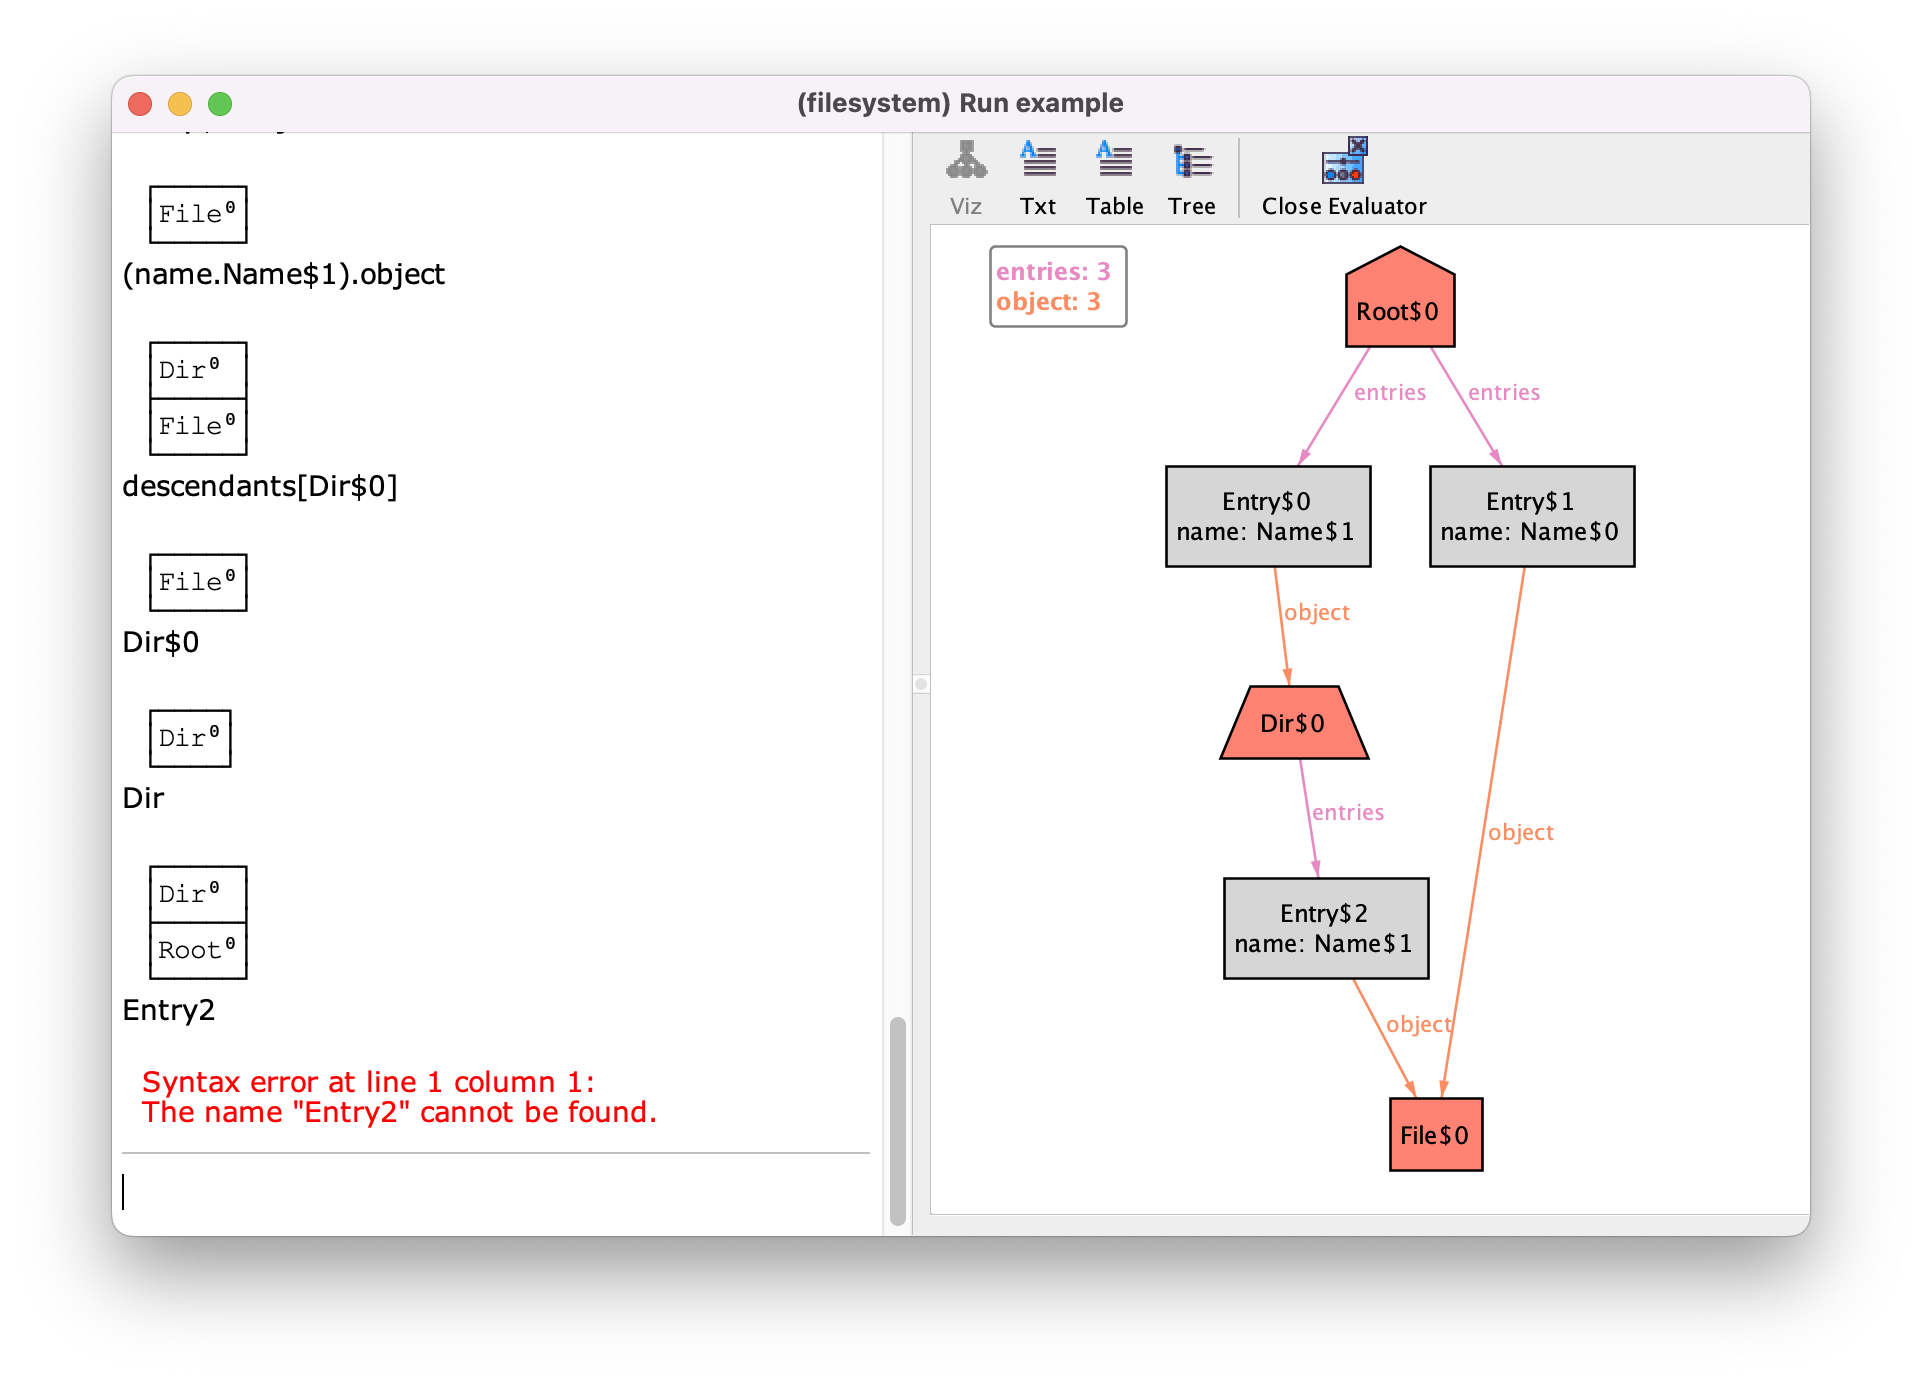
Task: Click the 'object' label on Entry$1 edge
Action: [1521, 832]
